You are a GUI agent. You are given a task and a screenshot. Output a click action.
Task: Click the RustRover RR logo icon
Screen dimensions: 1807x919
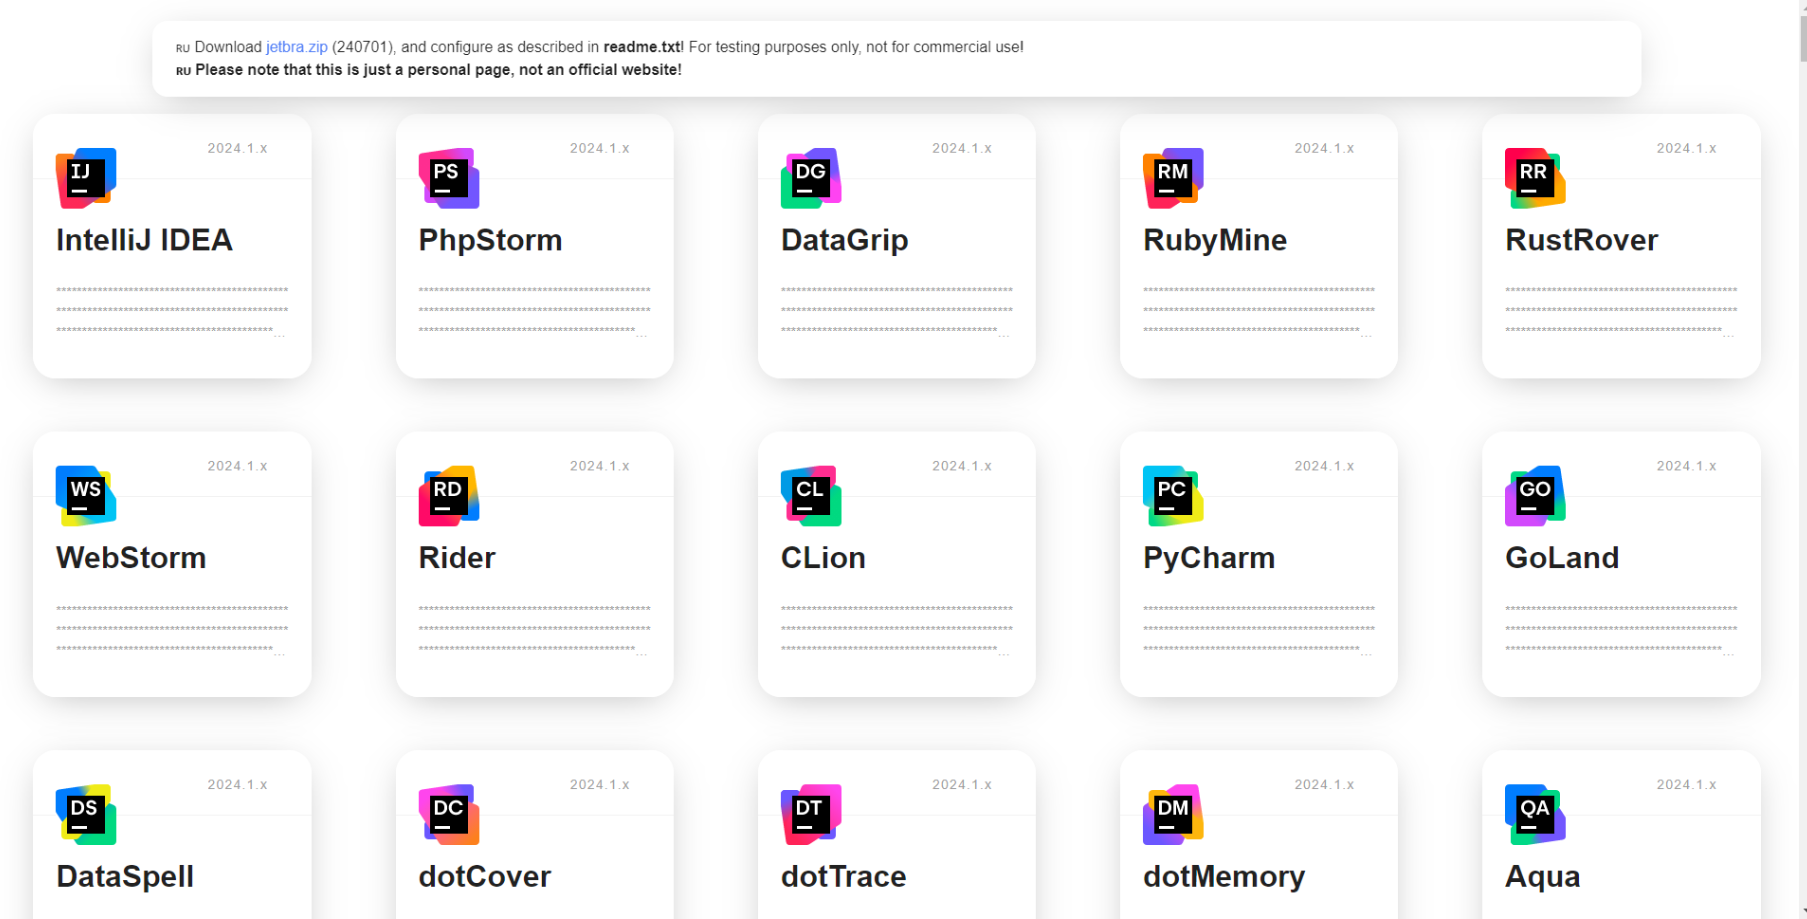[x=1535, y=178]
